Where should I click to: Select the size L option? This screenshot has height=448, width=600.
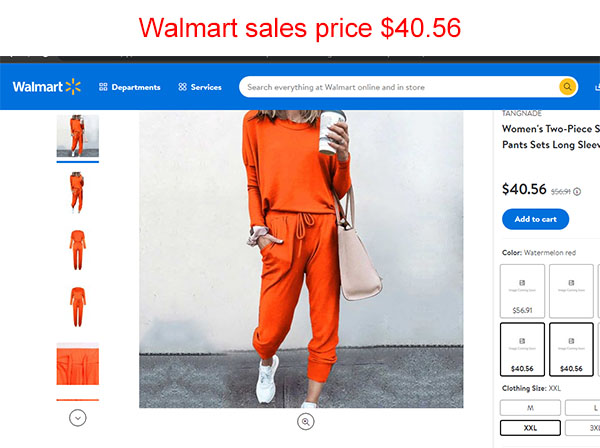coord(582,408)
